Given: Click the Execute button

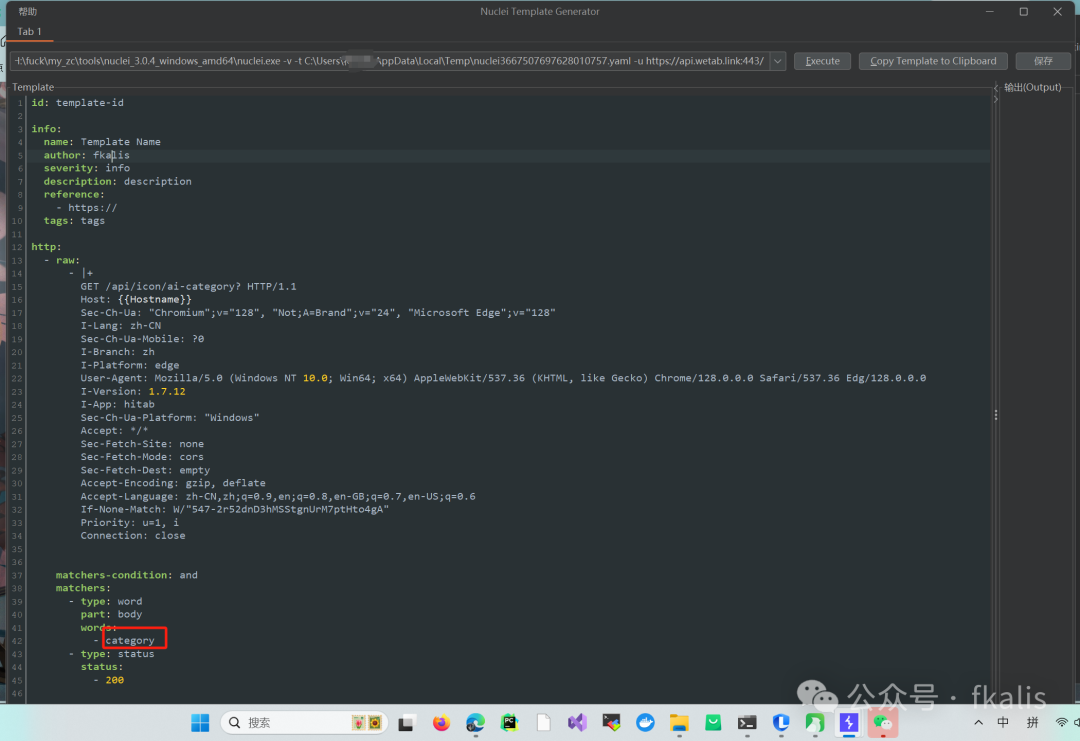Looking at the screenshot, I should pyautogui.click(x=822, y=61).
